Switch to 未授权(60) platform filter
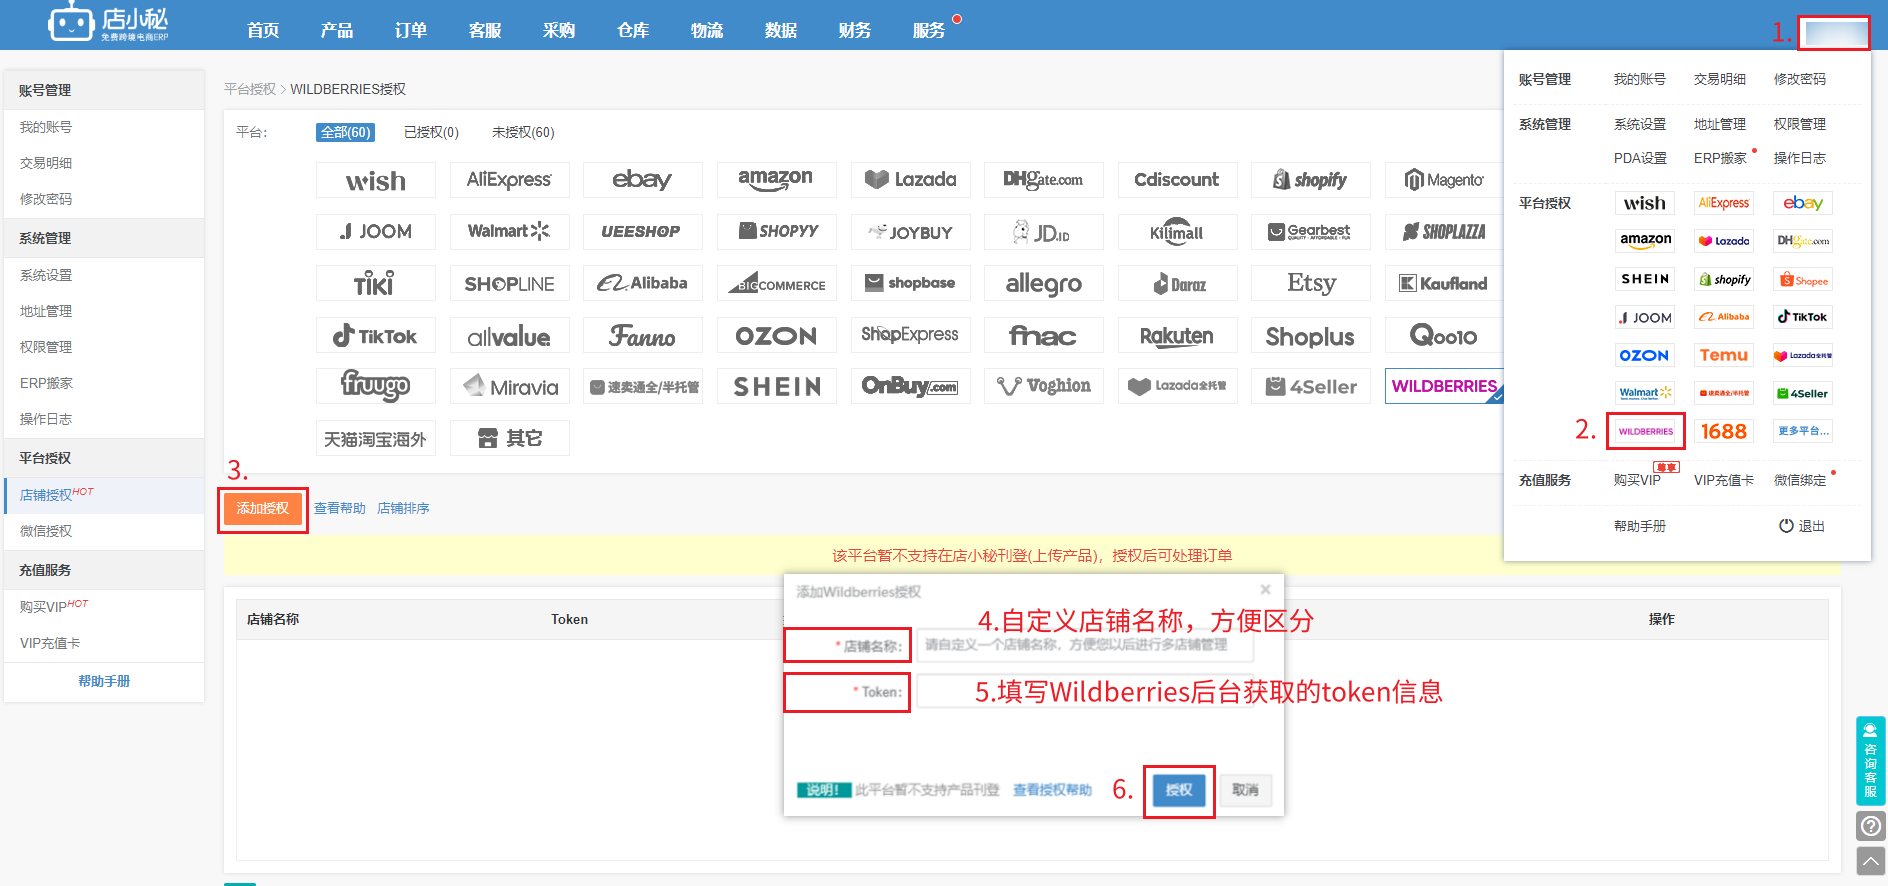Viewport: 1888px width, 886px height. [x=523, y=132]
